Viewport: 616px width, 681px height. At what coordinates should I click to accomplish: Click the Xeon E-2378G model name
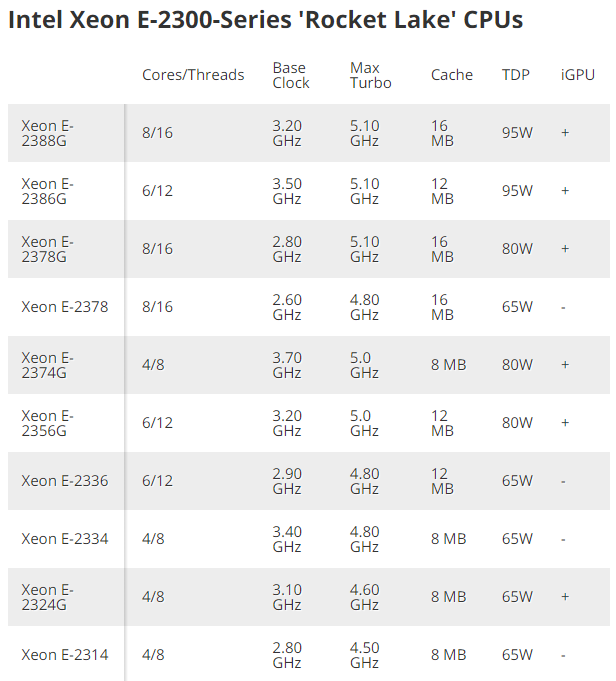(48, 249)
